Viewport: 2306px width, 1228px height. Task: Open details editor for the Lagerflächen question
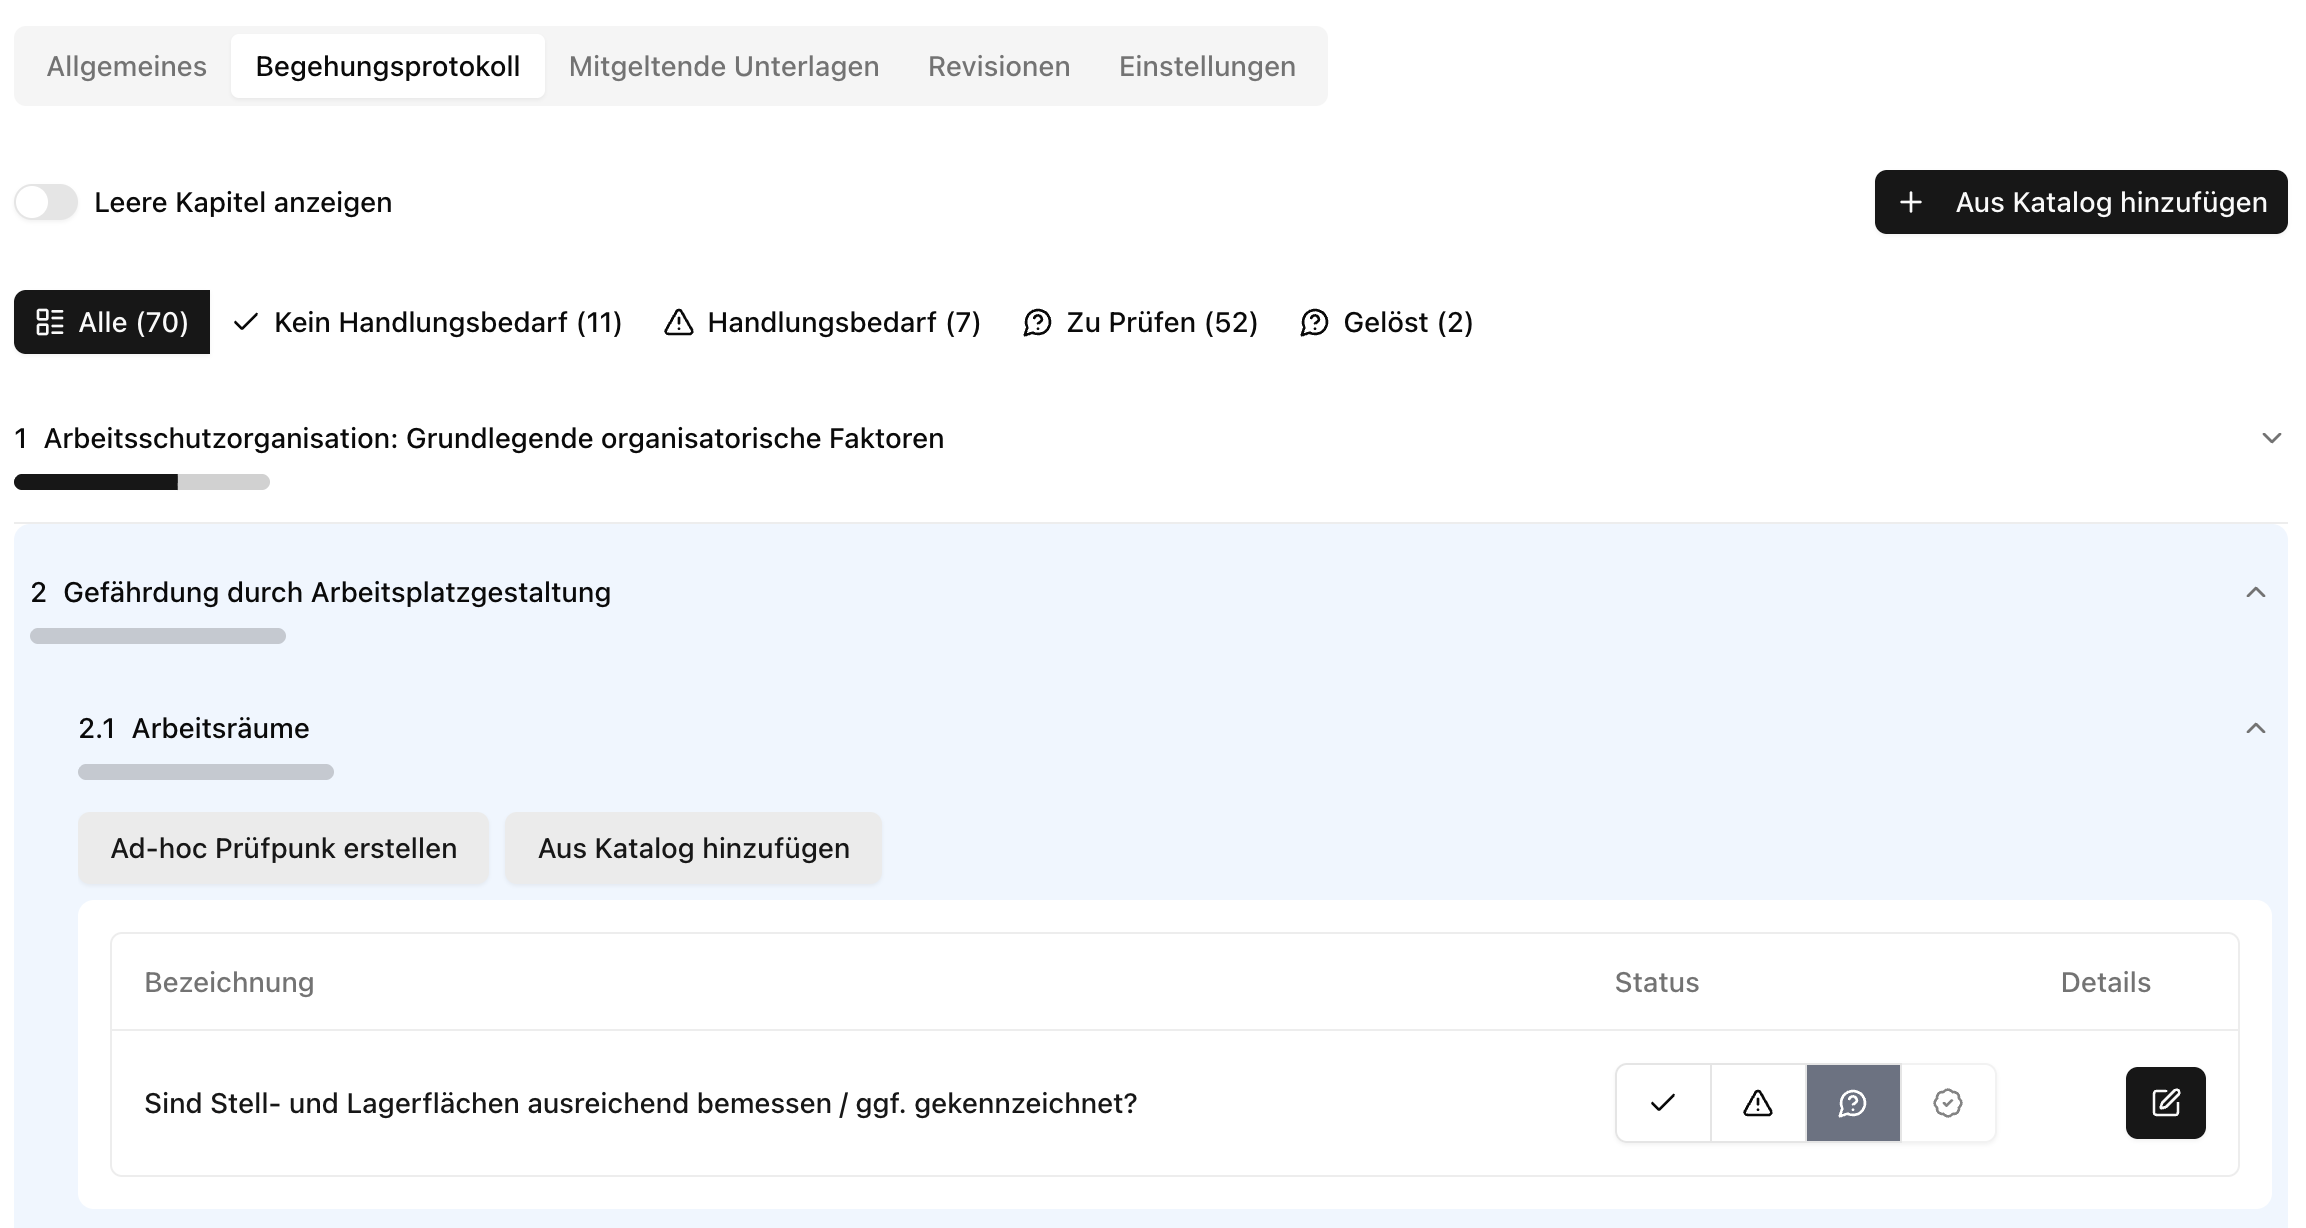click(x=2165, y=1103)
